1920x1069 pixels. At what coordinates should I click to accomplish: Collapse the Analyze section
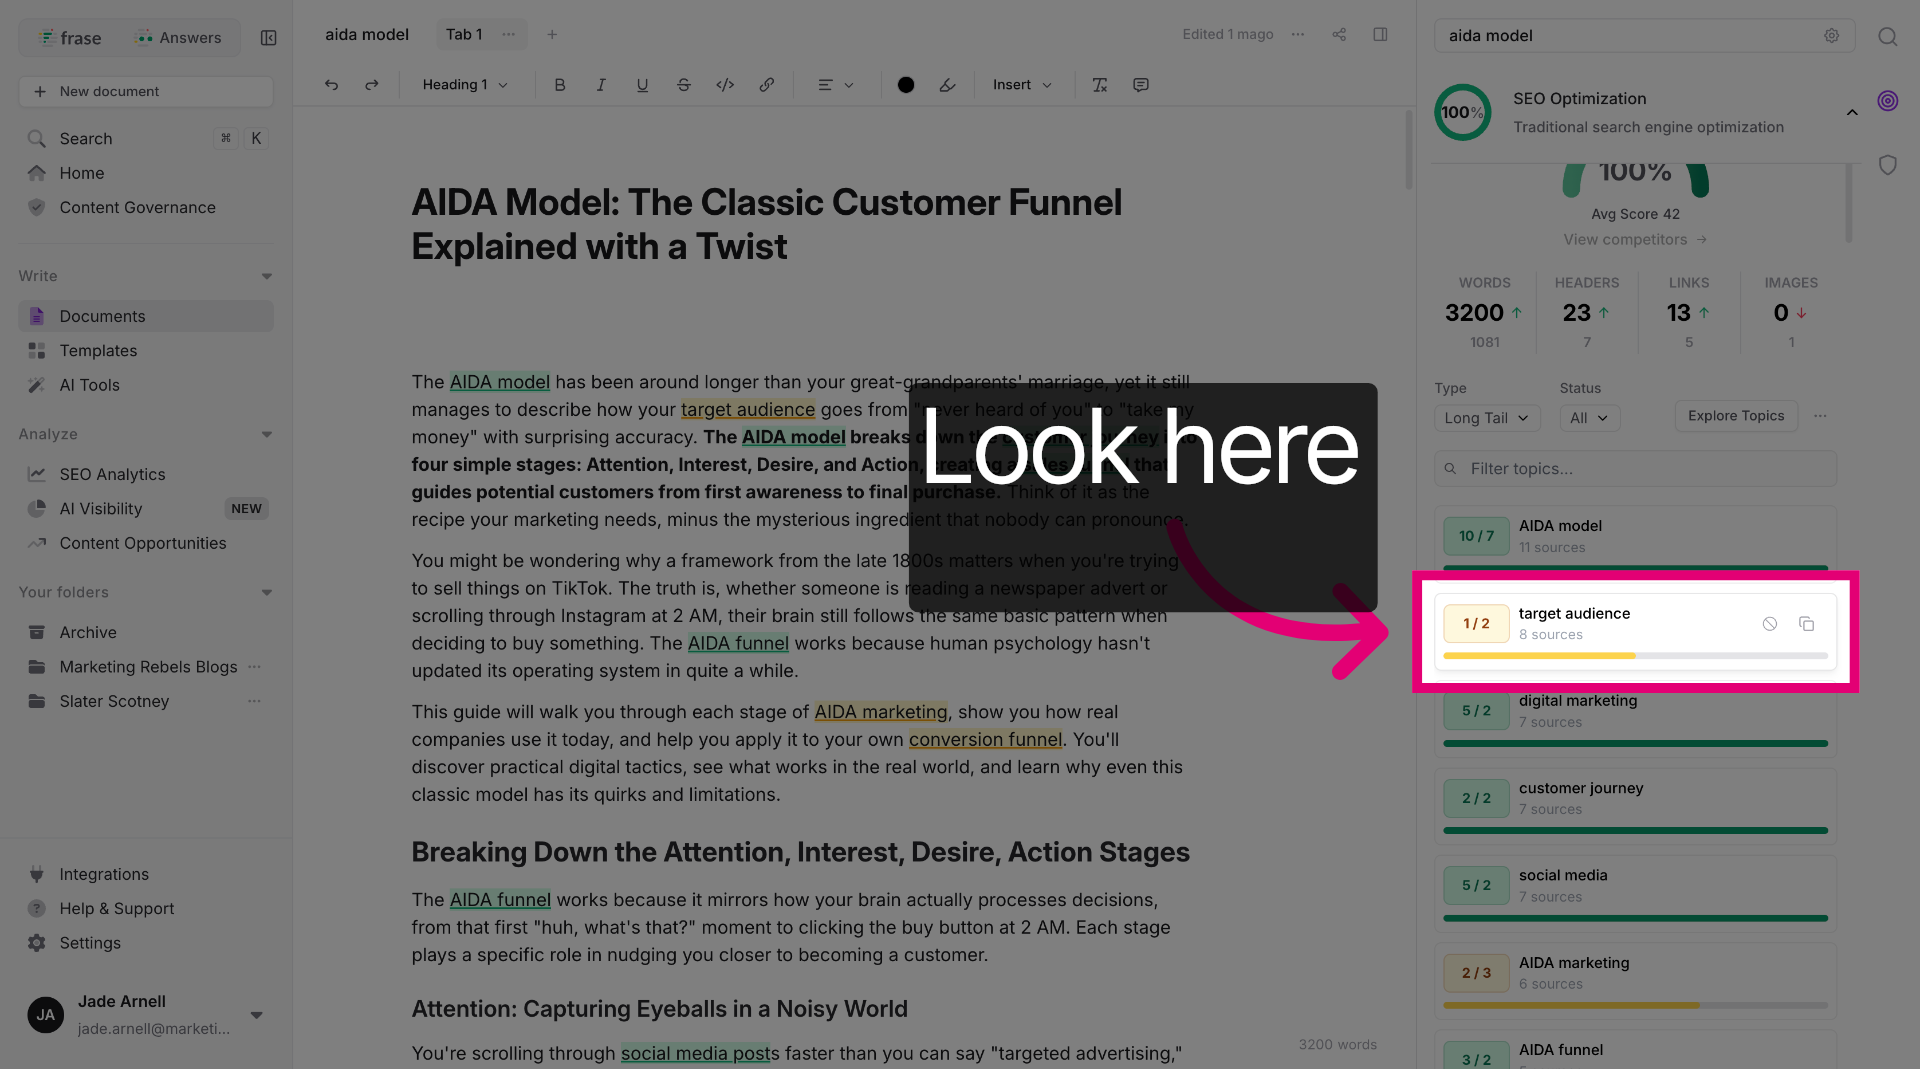point(267,434)
